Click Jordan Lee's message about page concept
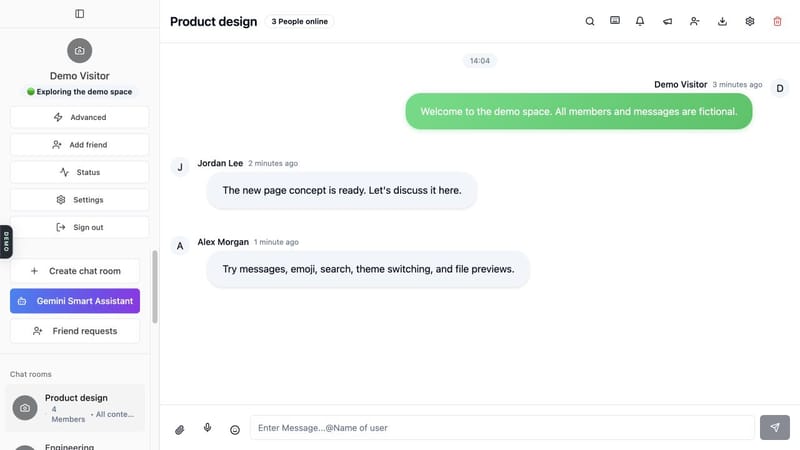This screenshot has height=450, width=800. (x=342, y=190)
